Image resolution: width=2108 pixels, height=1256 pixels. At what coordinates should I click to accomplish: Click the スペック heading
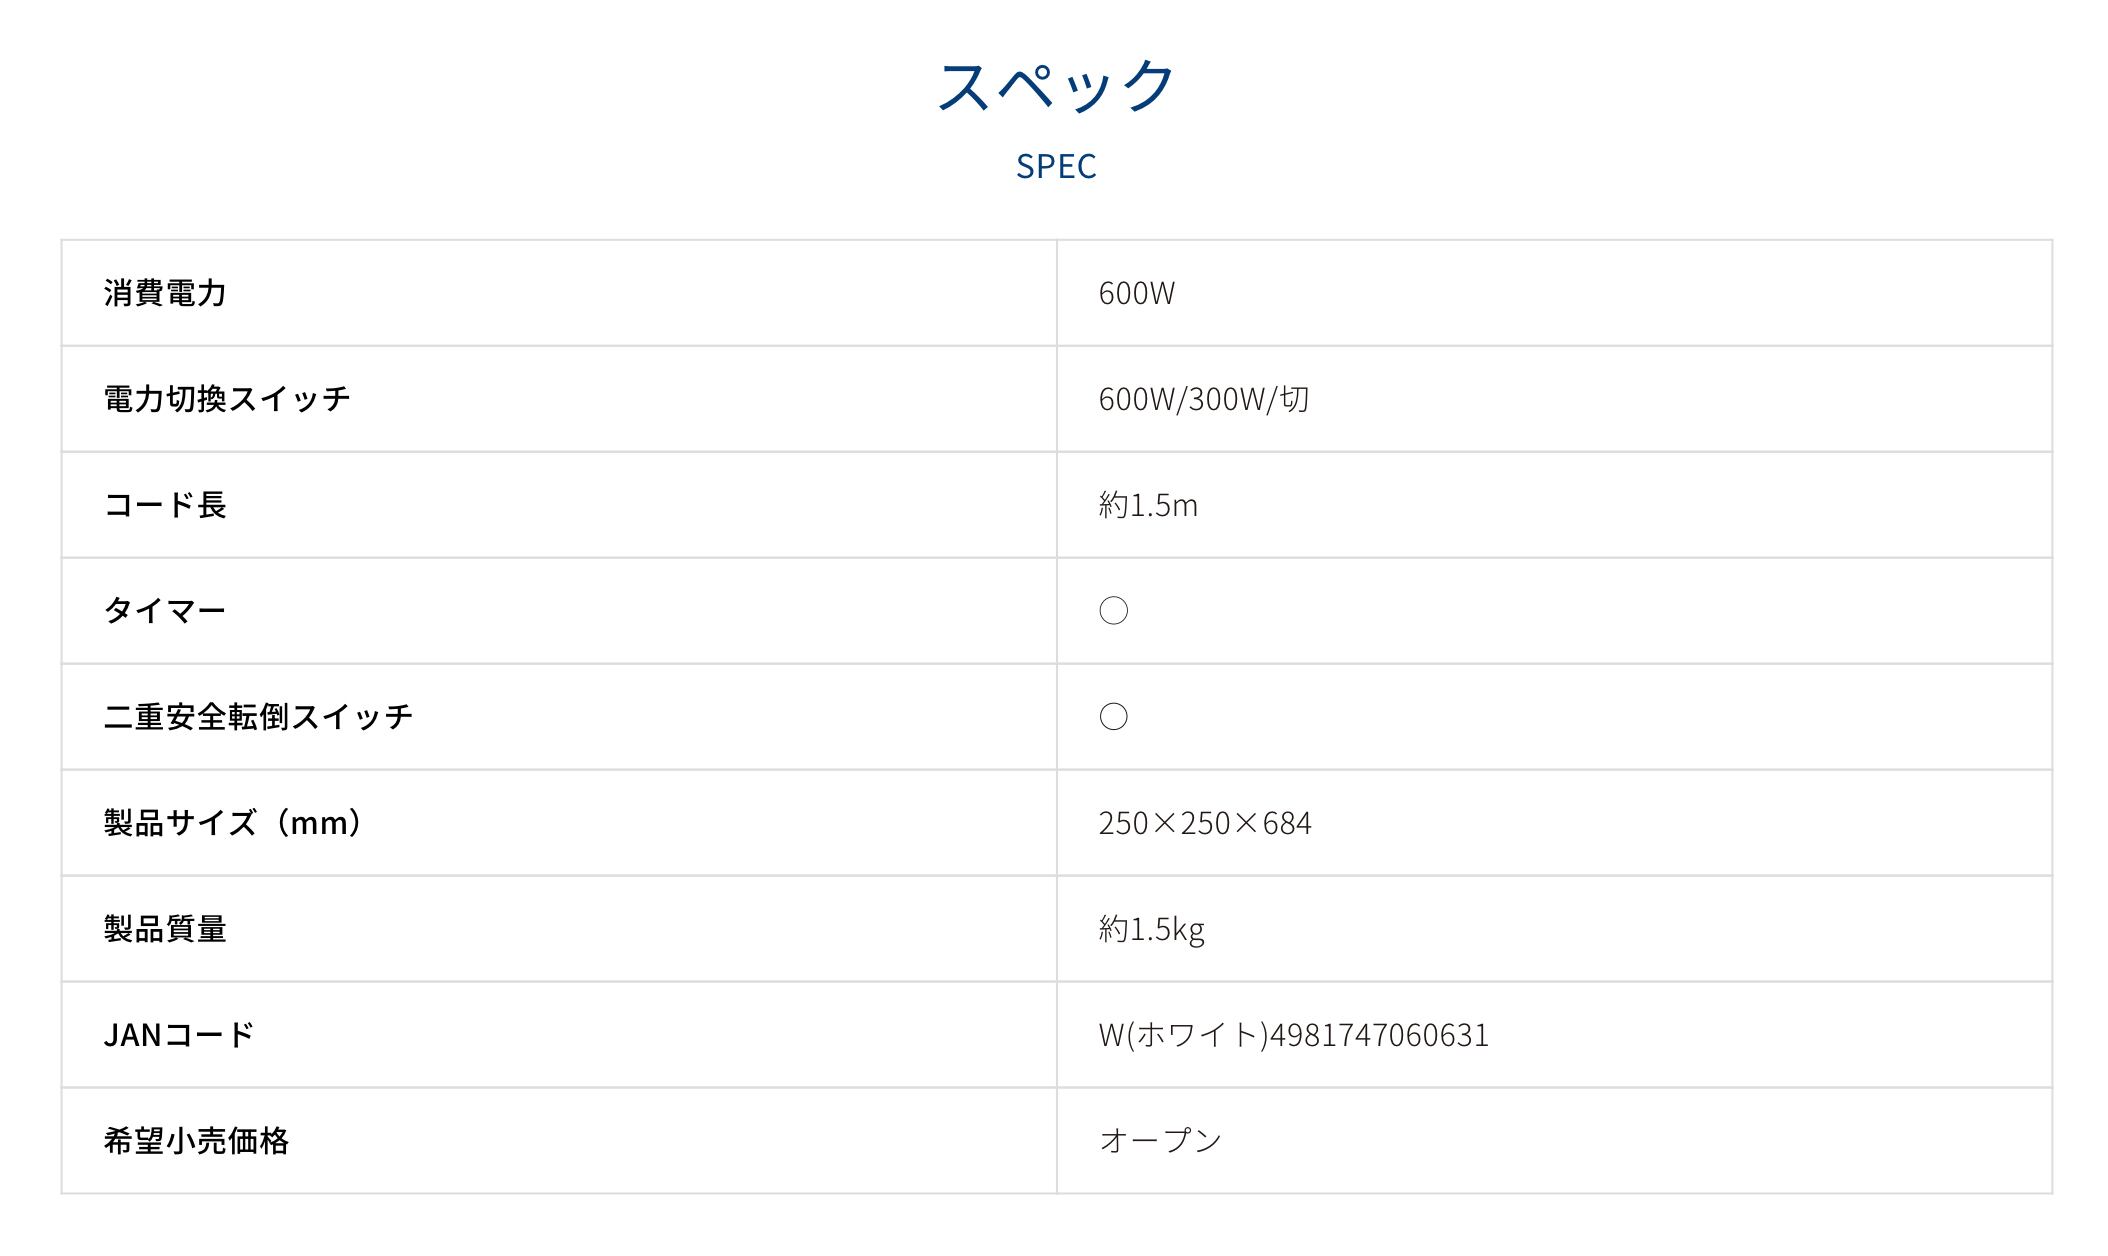click(x=1056, y=85)
